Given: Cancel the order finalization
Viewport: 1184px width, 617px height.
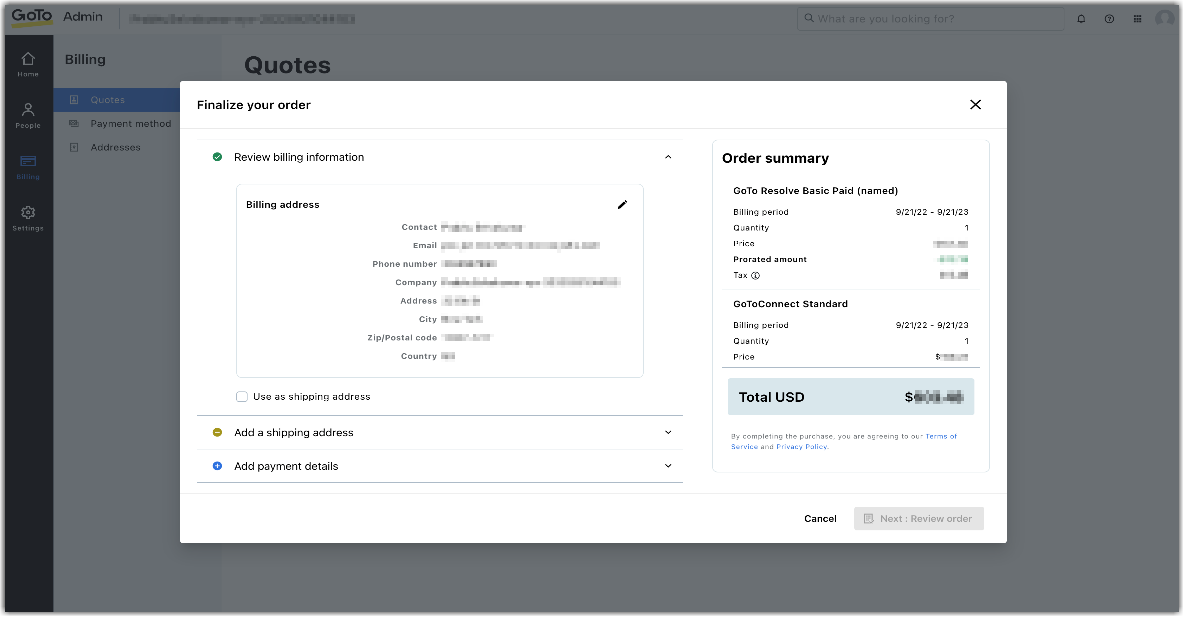Looking at the screenshot, I should click(820, 518).
